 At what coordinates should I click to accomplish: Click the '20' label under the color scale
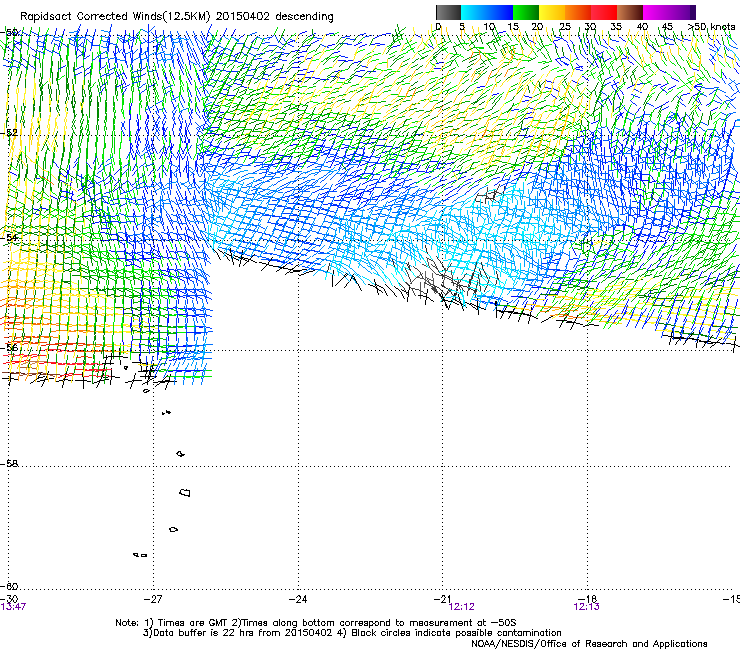[537, 27]
